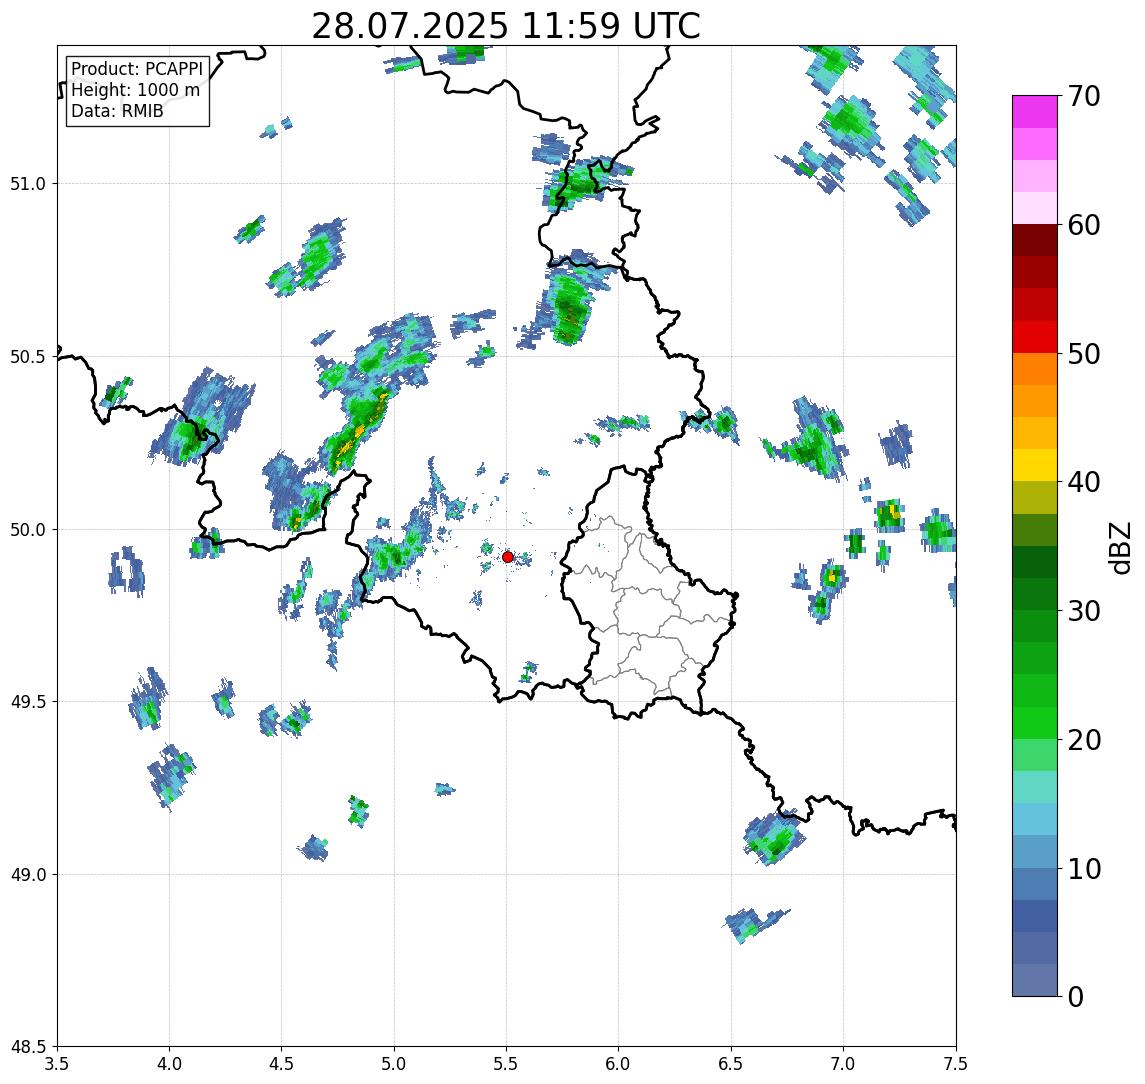
Task: Click the 0 tick on colorbar
Action: (x=1076, y=996)
